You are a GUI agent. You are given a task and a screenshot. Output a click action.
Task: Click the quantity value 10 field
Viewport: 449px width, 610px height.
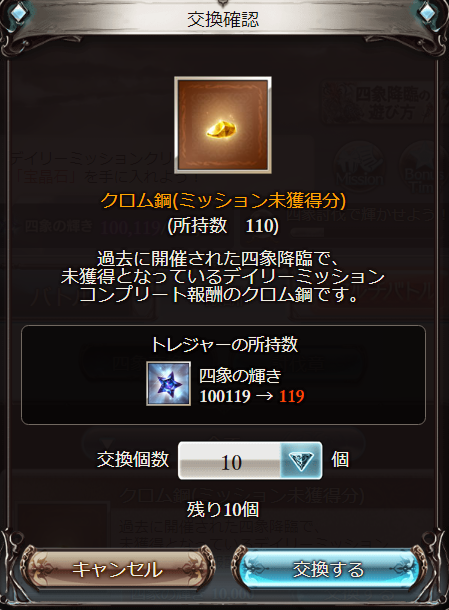pos(230,461)
